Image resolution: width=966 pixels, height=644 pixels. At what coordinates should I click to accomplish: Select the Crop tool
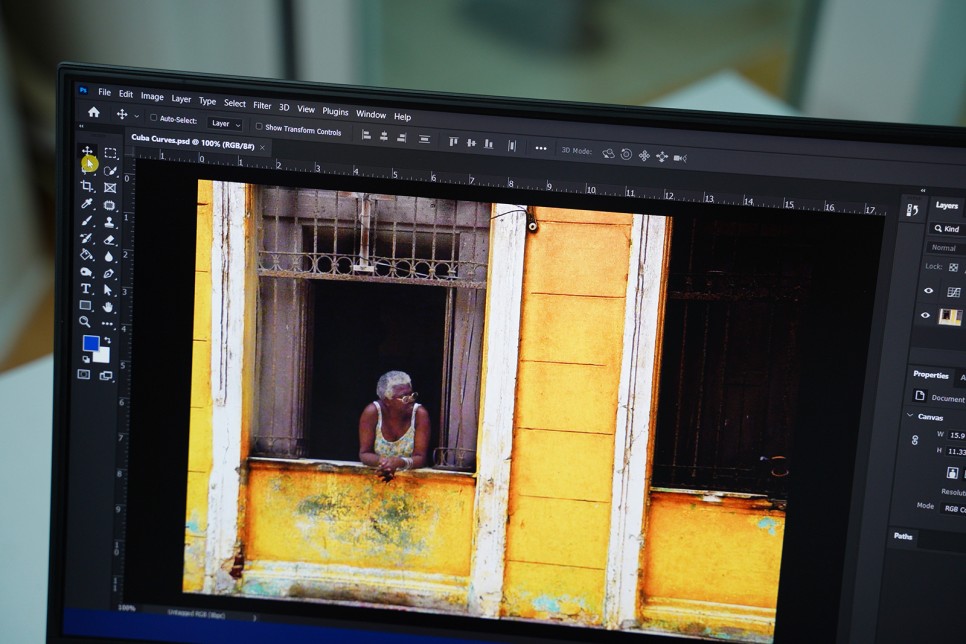point(87,185)
